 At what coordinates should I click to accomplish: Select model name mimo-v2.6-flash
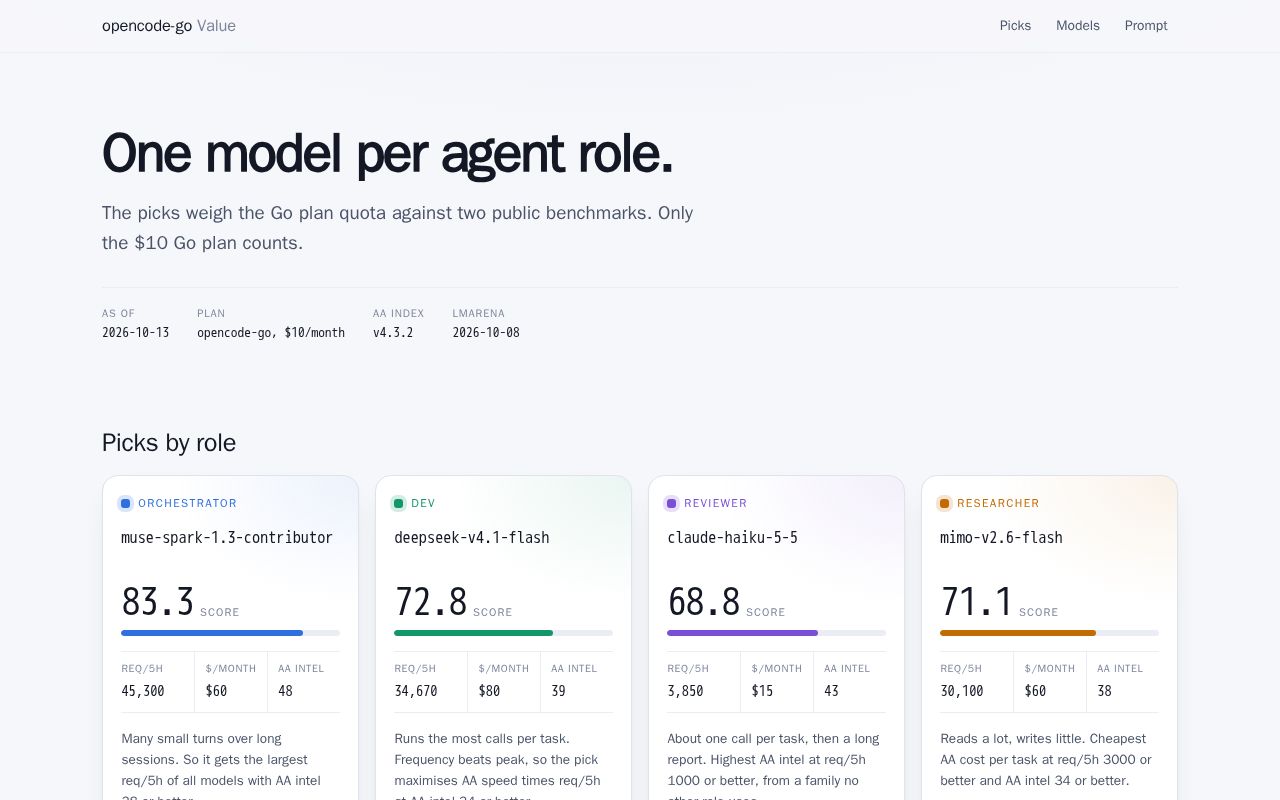1001,537
